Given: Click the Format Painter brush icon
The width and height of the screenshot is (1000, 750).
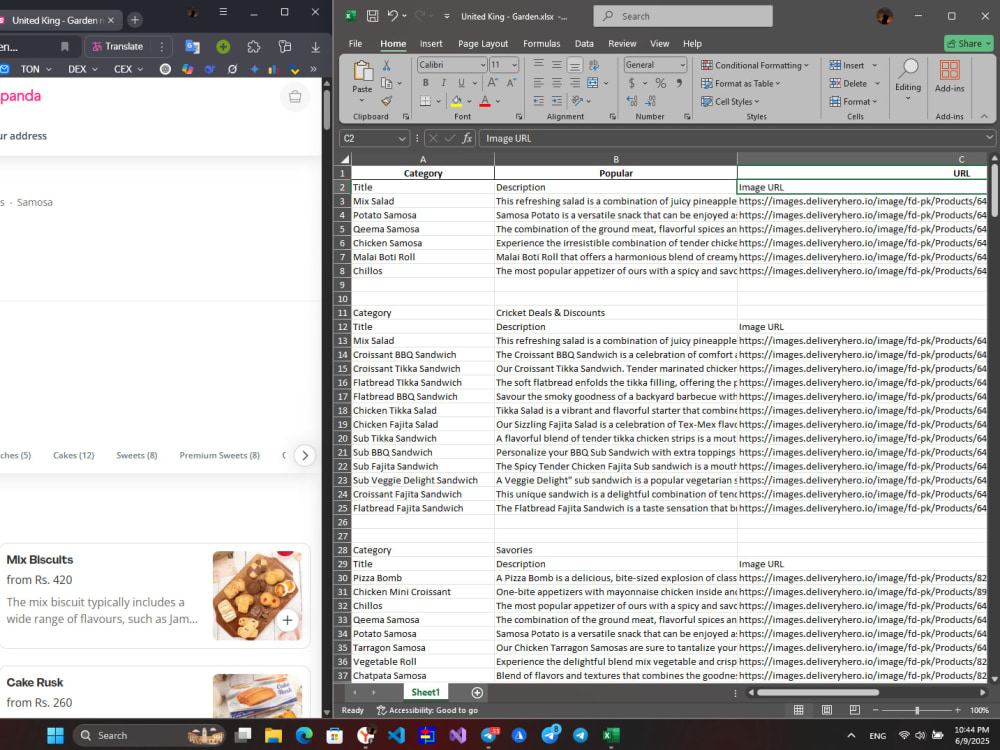Looking at the screenshot, I should pos(386,101).
